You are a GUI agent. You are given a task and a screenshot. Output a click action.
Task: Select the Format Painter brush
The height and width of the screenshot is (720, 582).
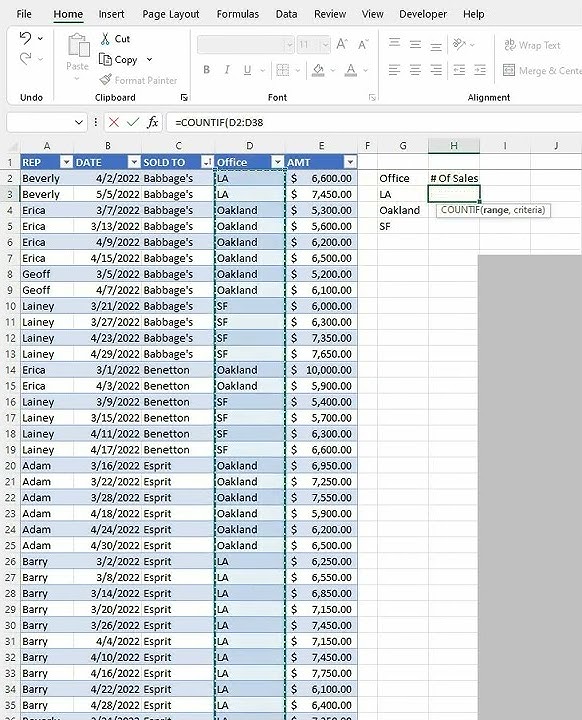[106, 80]
